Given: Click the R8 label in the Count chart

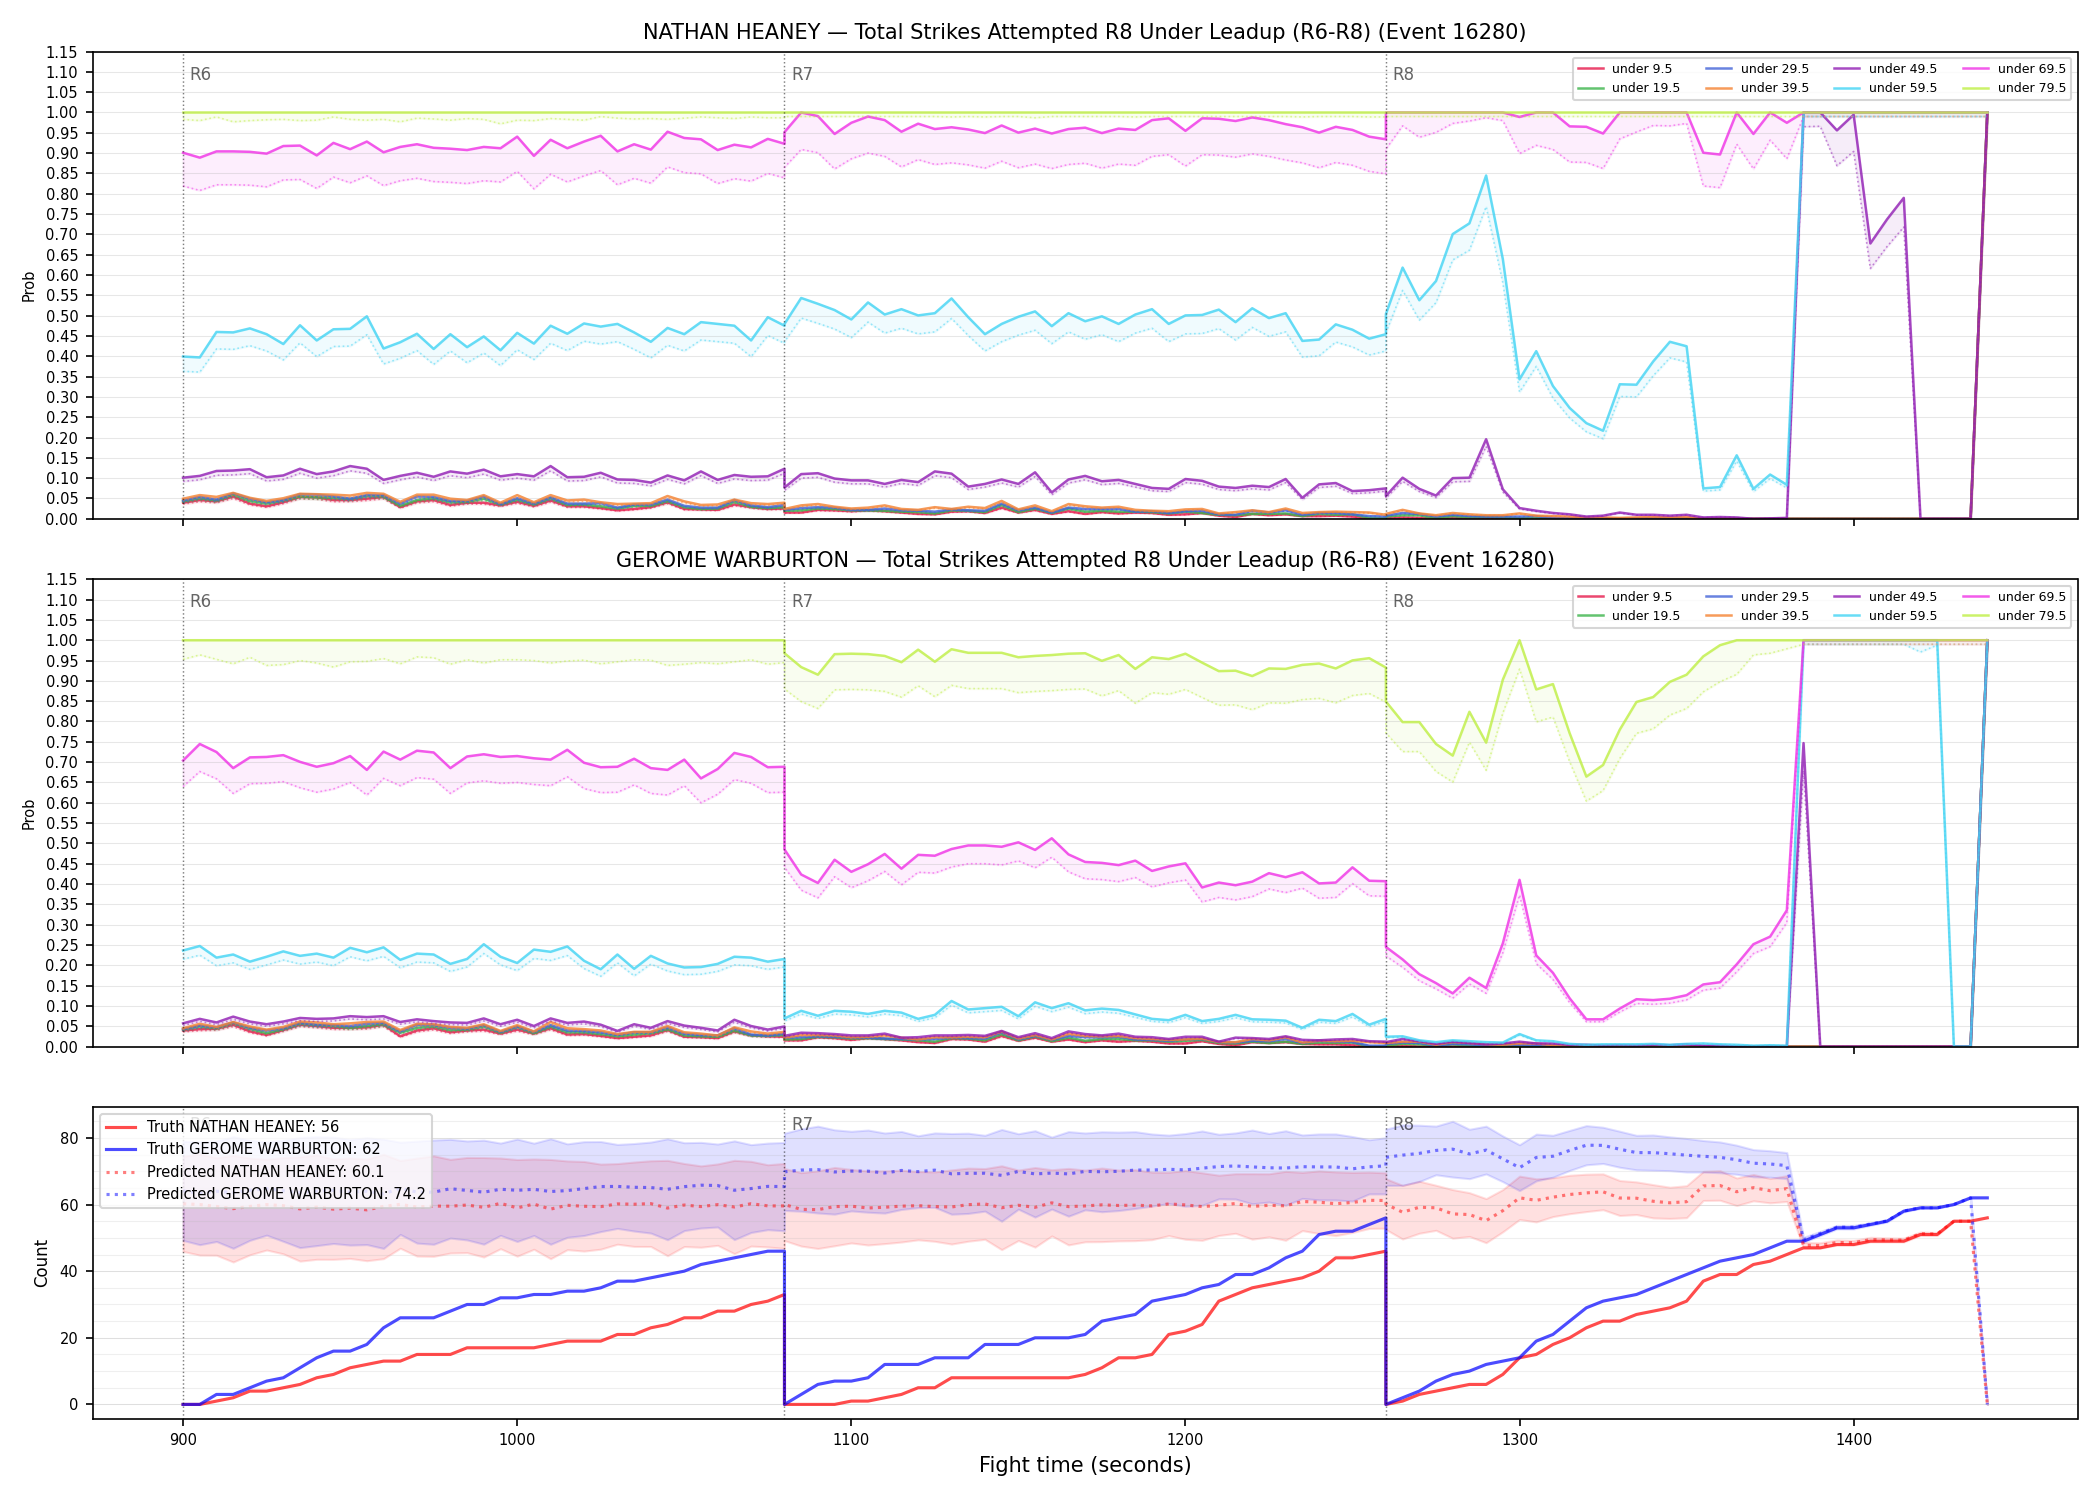Looking at the screenshot, I should [x=1403, y=1124].
